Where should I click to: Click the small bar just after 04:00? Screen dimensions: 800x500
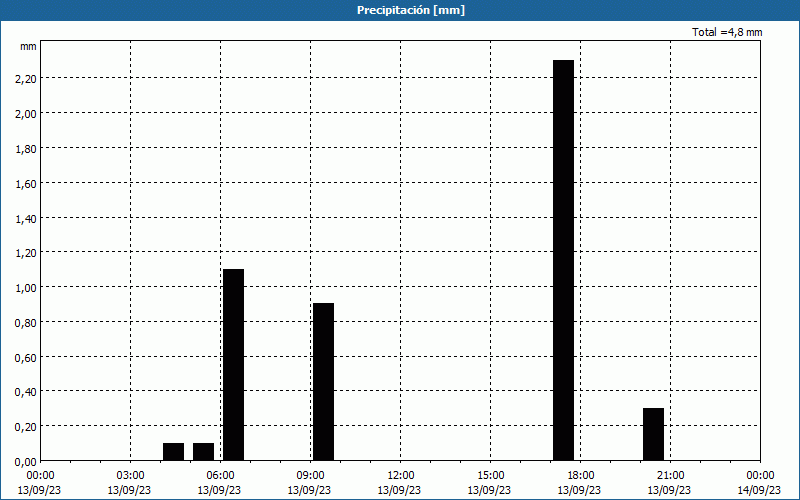pos(173,452)
